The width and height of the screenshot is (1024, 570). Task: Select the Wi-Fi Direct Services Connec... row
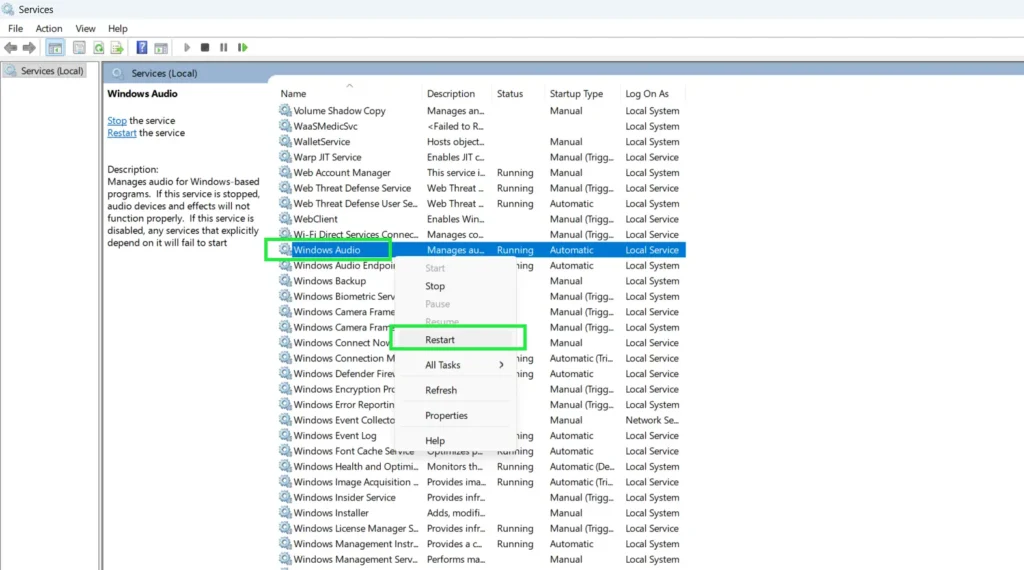(x=481, y=234)
